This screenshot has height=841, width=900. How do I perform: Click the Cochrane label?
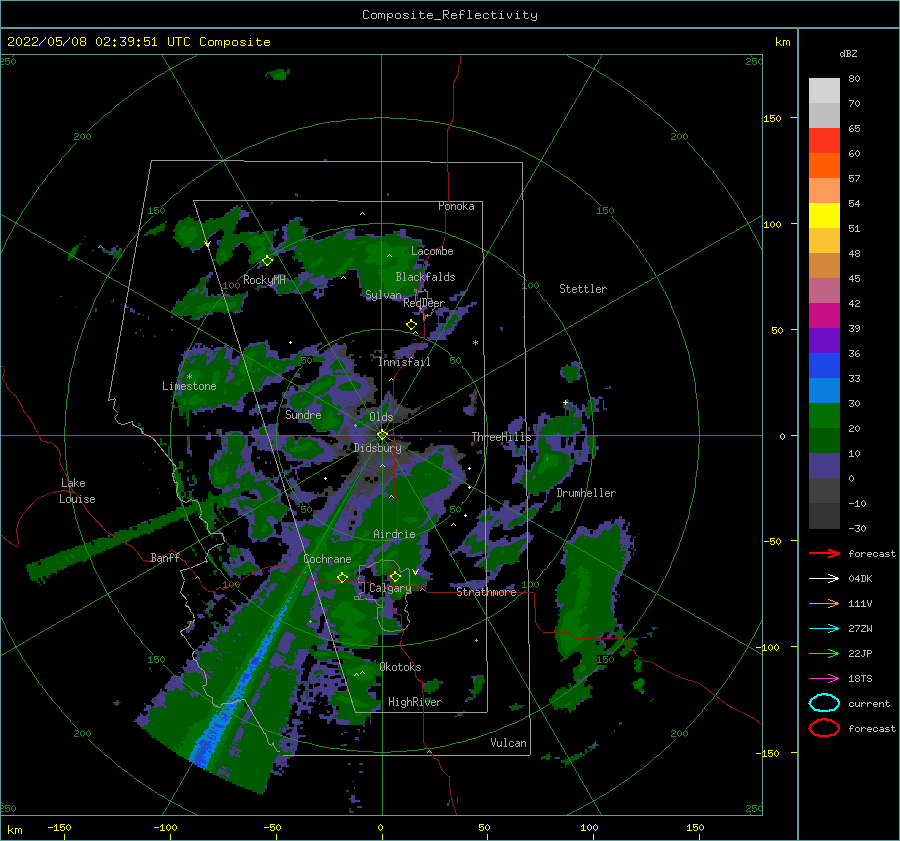[327, 559]
